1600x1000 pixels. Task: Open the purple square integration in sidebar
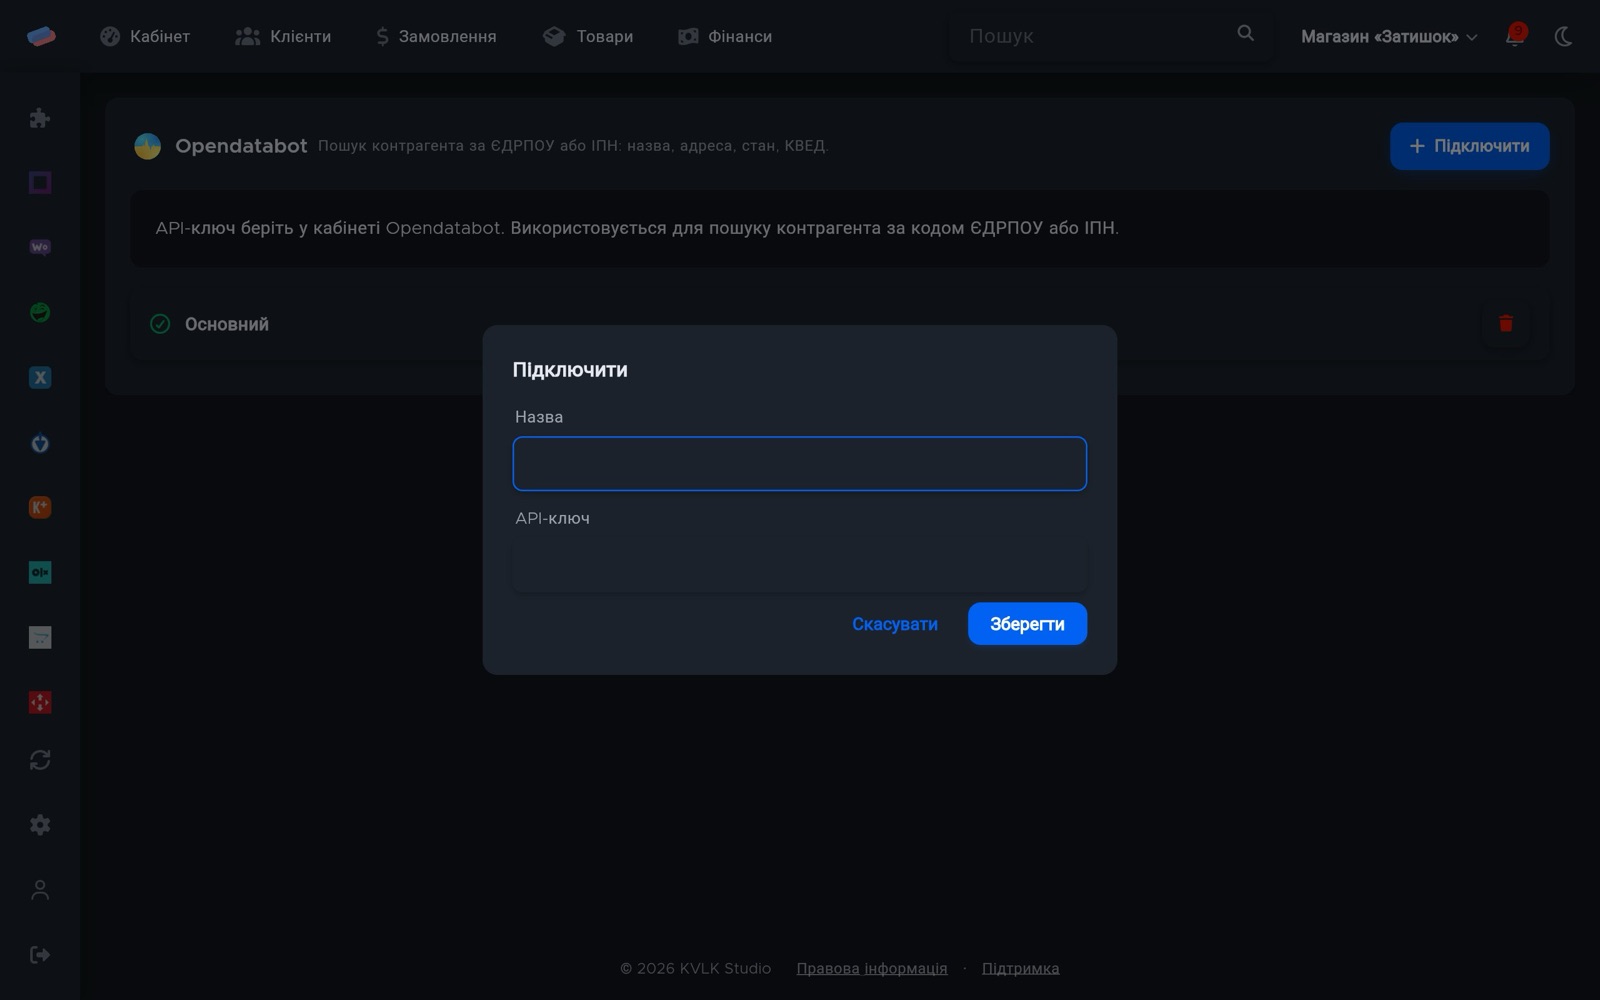tap(40, 182)
